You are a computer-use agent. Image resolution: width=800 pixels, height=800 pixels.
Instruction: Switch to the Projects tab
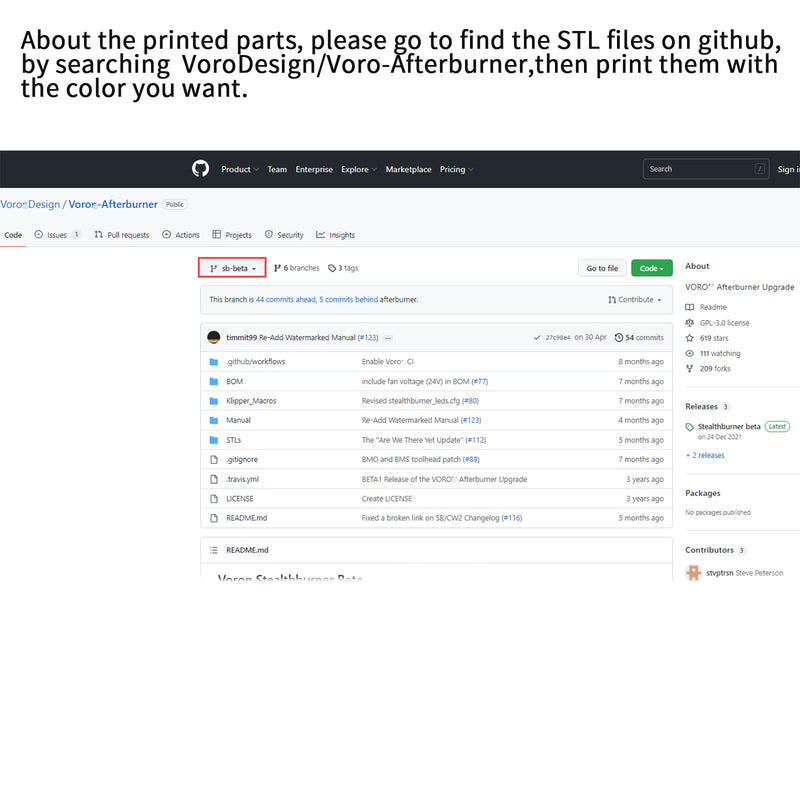[232, 235]
